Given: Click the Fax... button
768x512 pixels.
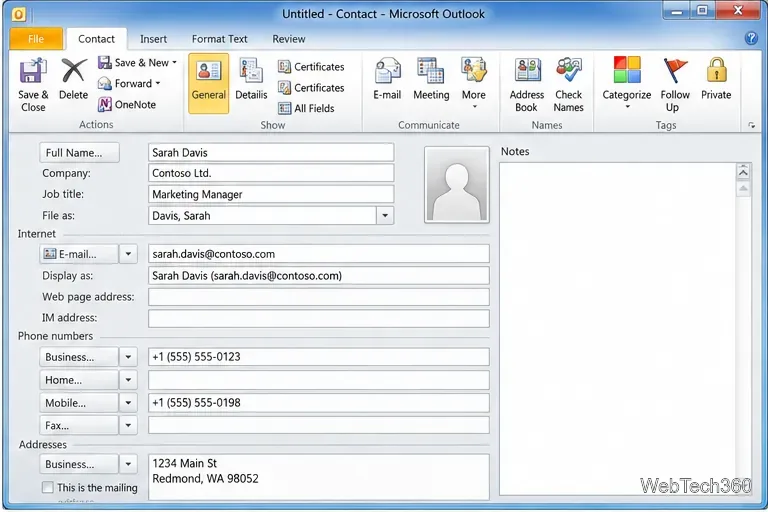Looking at the screenshot, I should pyautogui.click(x=79, y=425).
